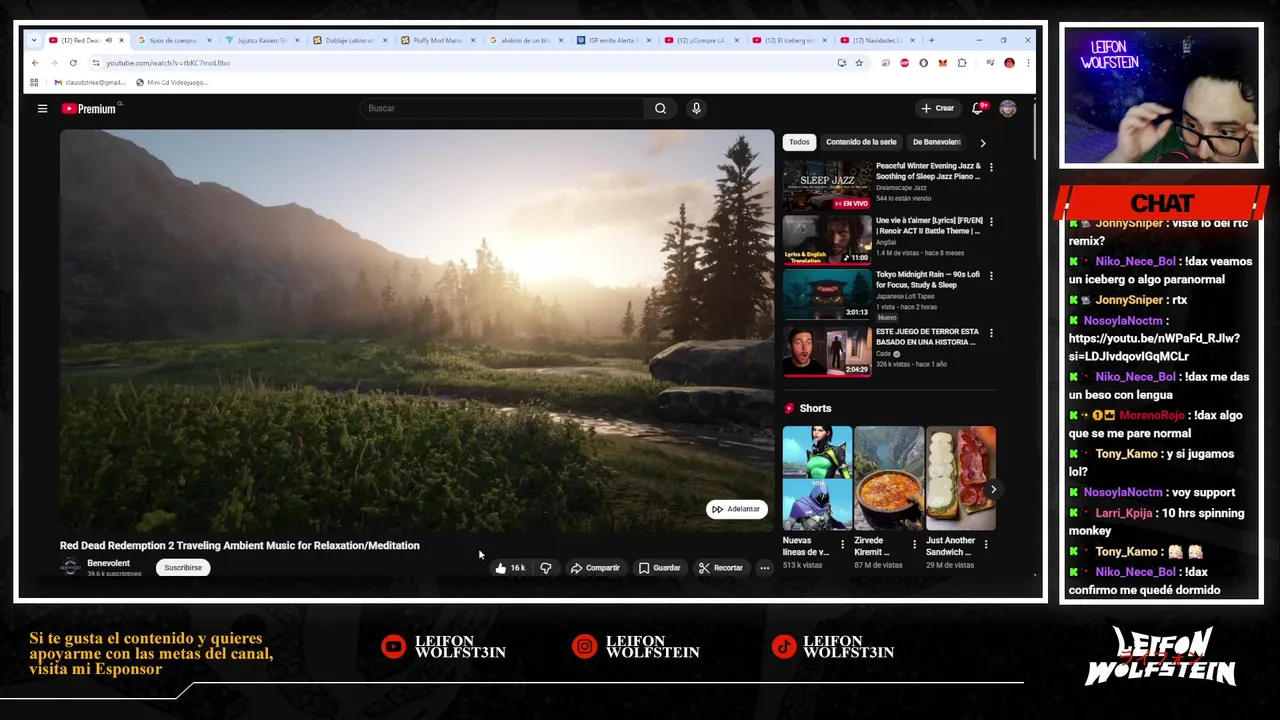The width and height of the screenshot is (1280, 720).
Task: Open YouTube notifications bell
Action: [x=978, y=108]
